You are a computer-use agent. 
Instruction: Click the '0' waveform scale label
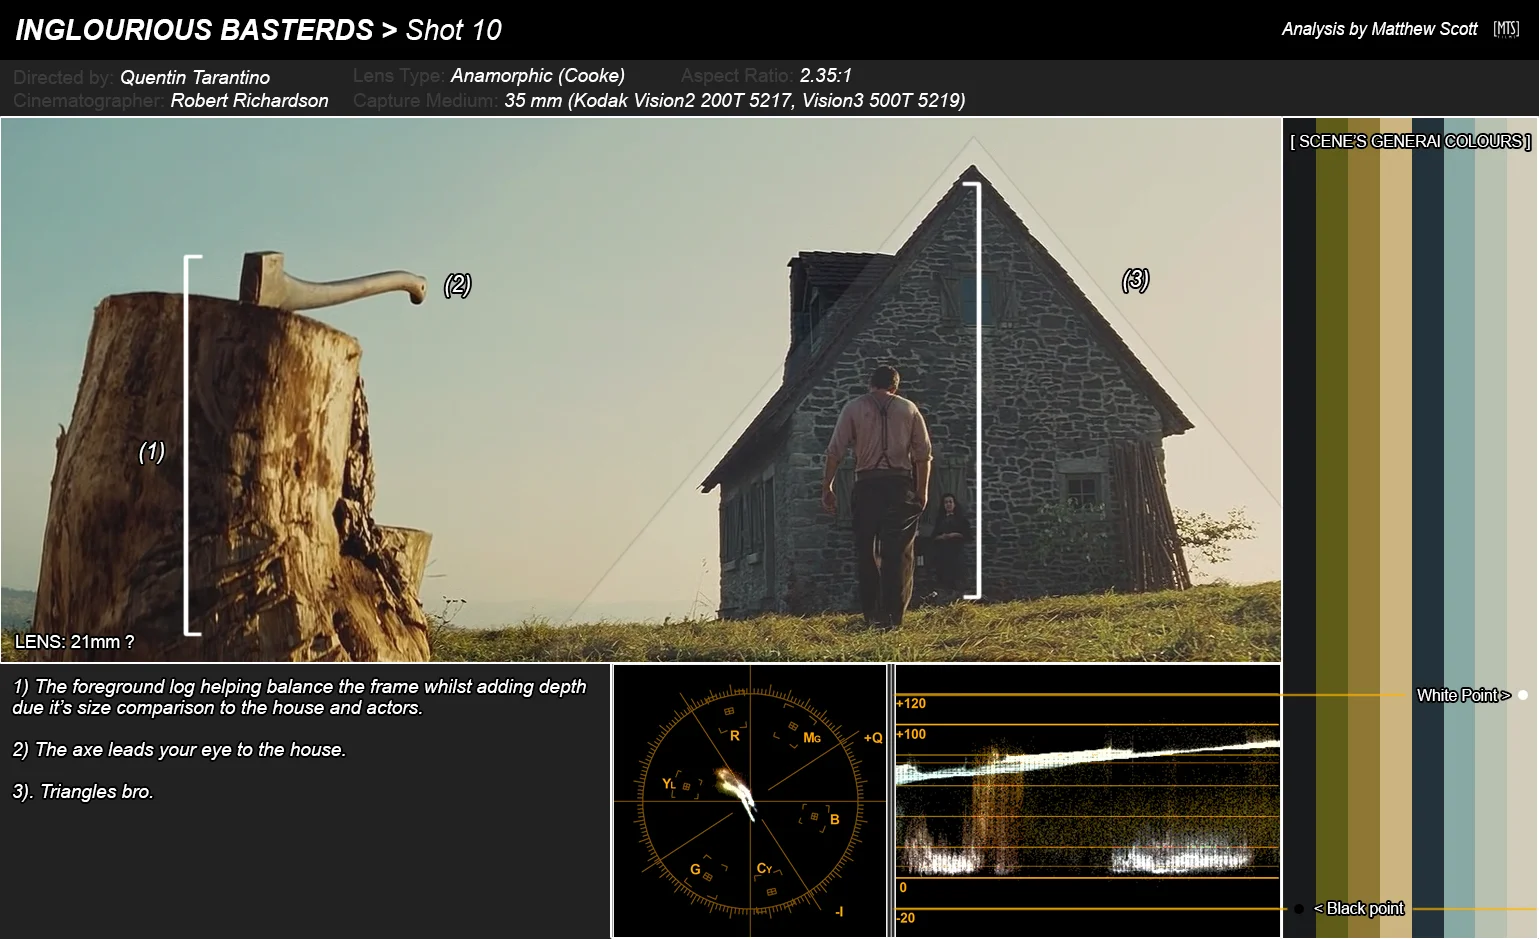(903, 887)
